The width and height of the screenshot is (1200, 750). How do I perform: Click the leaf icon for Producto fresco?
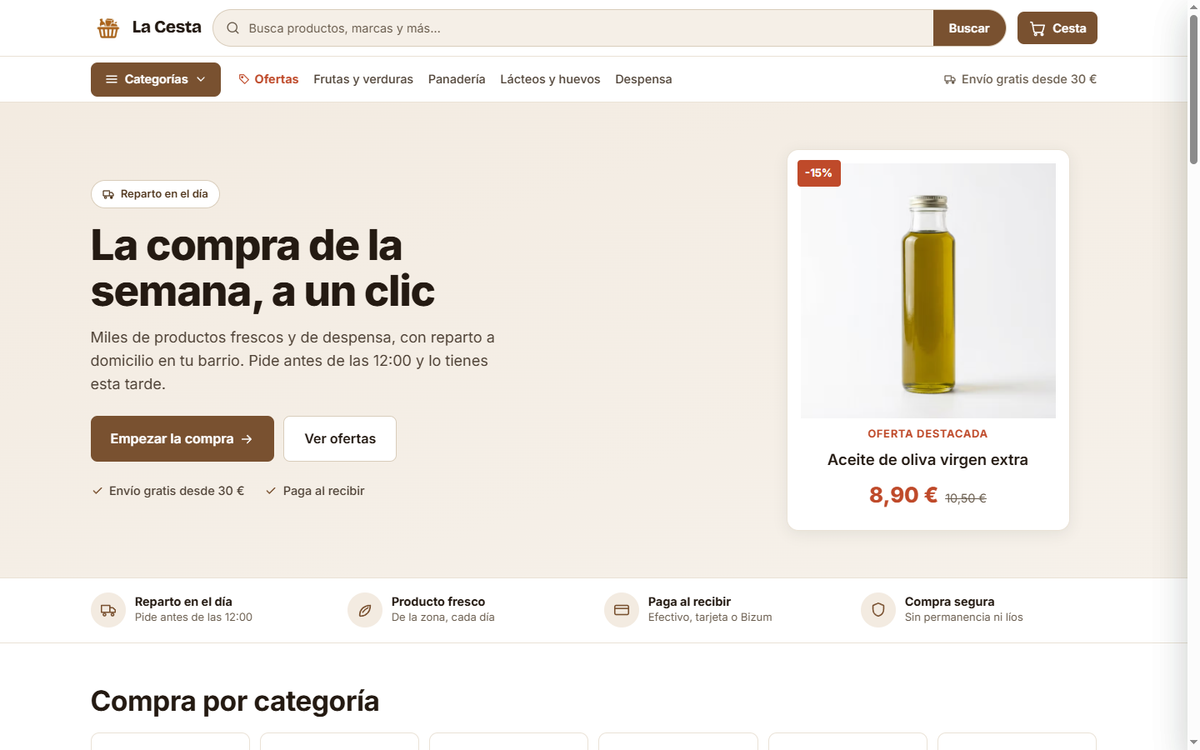point(365,610)
